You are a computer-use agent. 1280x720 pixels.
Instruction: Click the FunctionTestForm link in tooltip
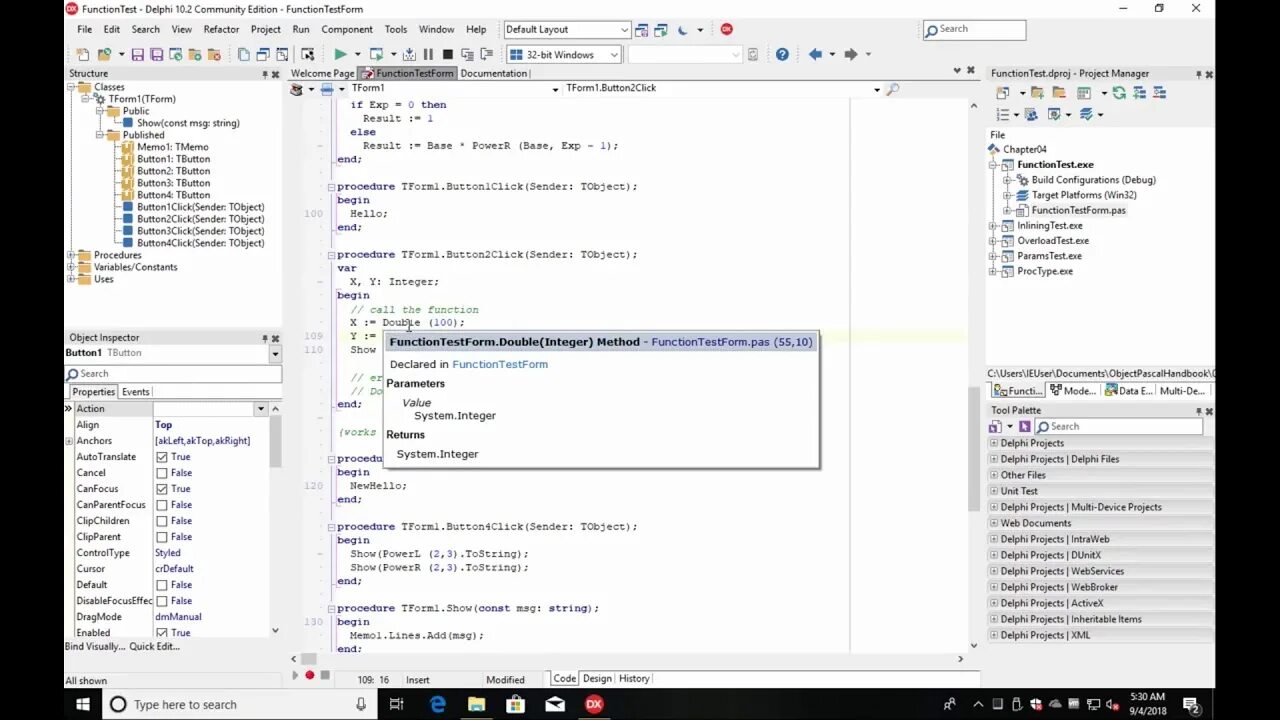(500, 364)
